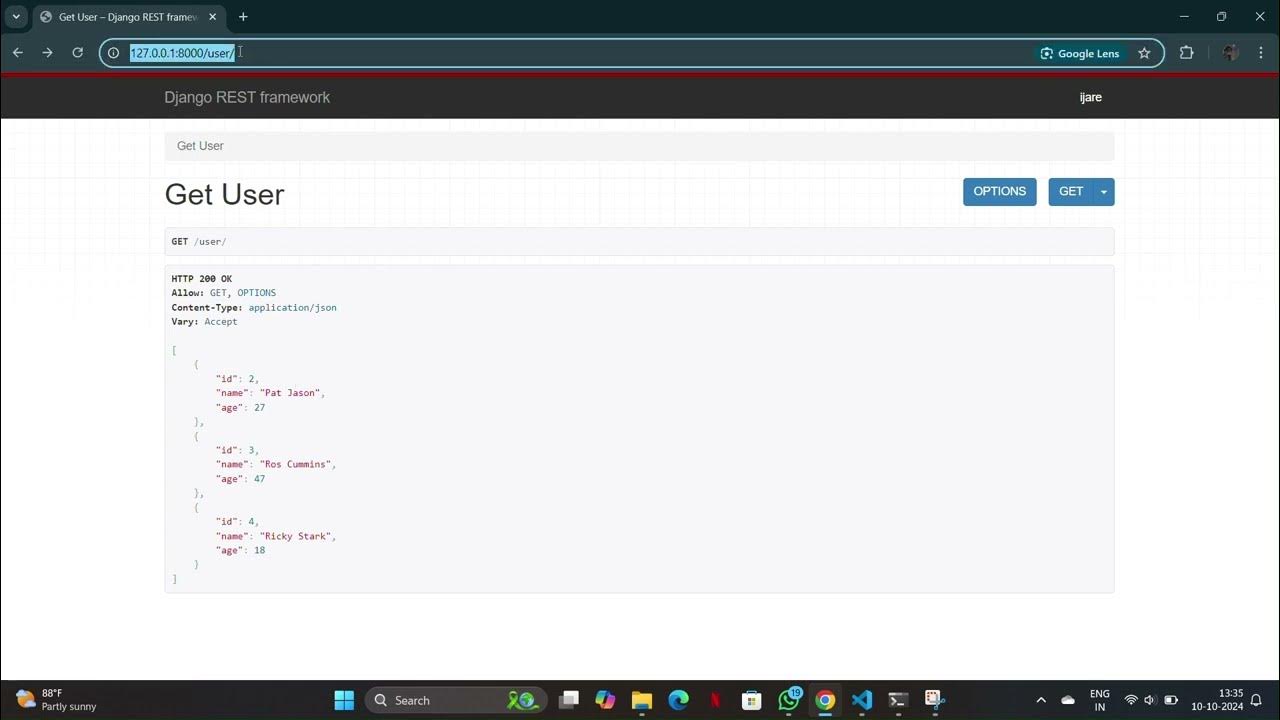Click the GET button
Image resolution: width=1280 pixels, height=720 pixels.
pos(1071,192)
